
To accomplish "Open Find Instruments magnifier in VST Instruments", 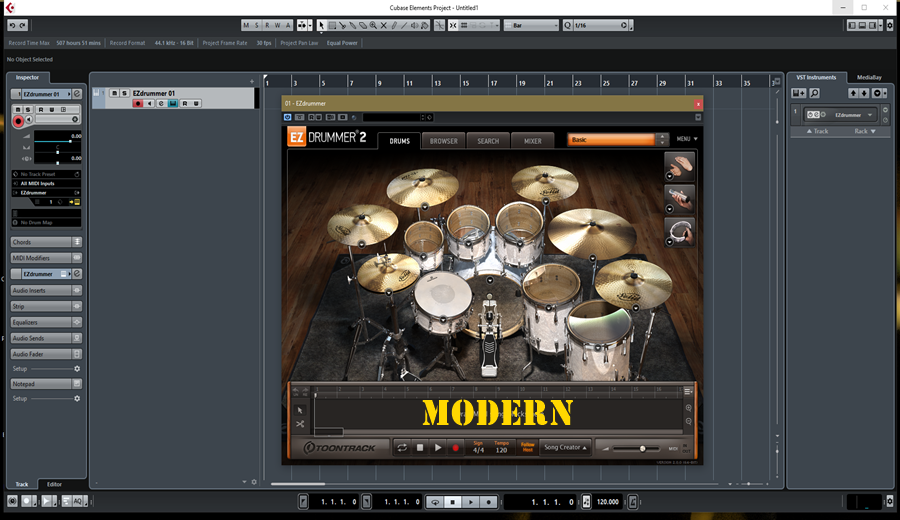I will click(814, 93).
